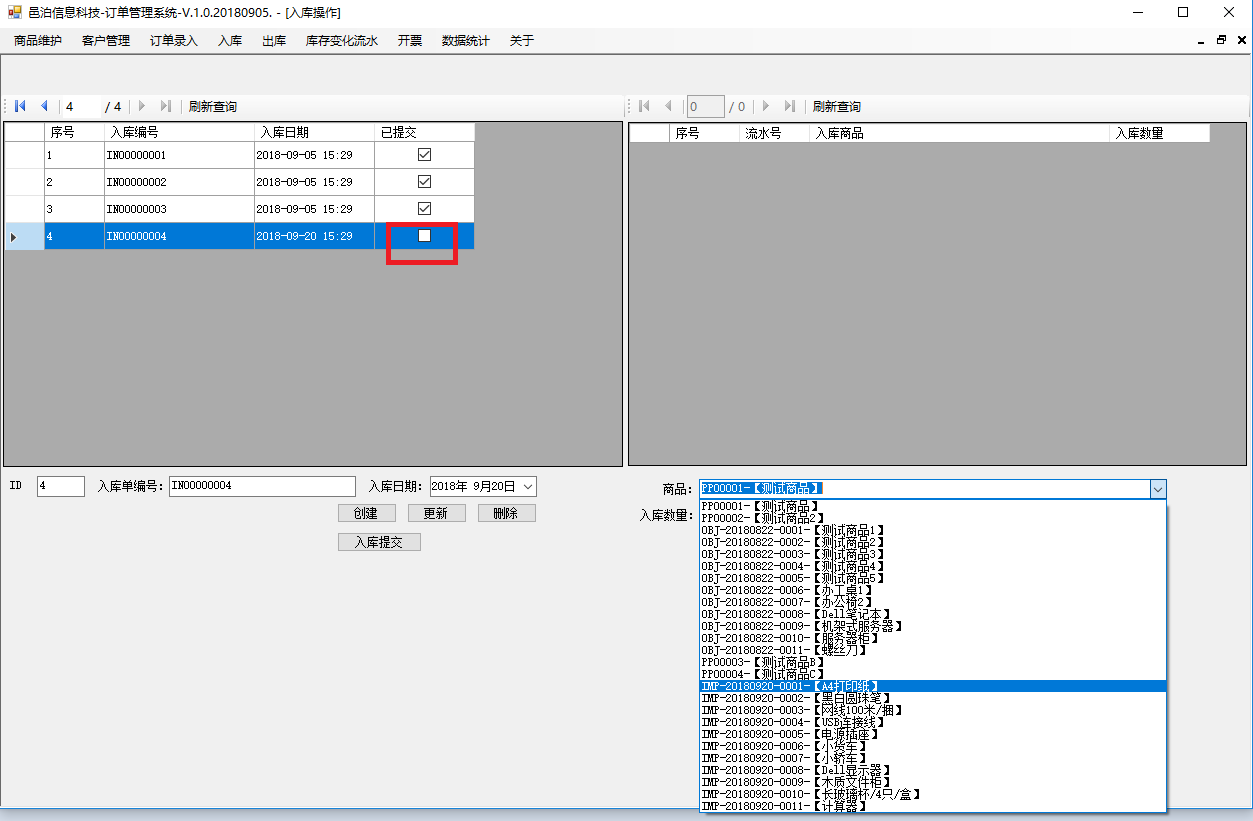Image resolution: width=1253 pixels, height=821 pixels.
Task: Toggle 已提交 checkbox for IN00000003
Action: pos(424,209)
